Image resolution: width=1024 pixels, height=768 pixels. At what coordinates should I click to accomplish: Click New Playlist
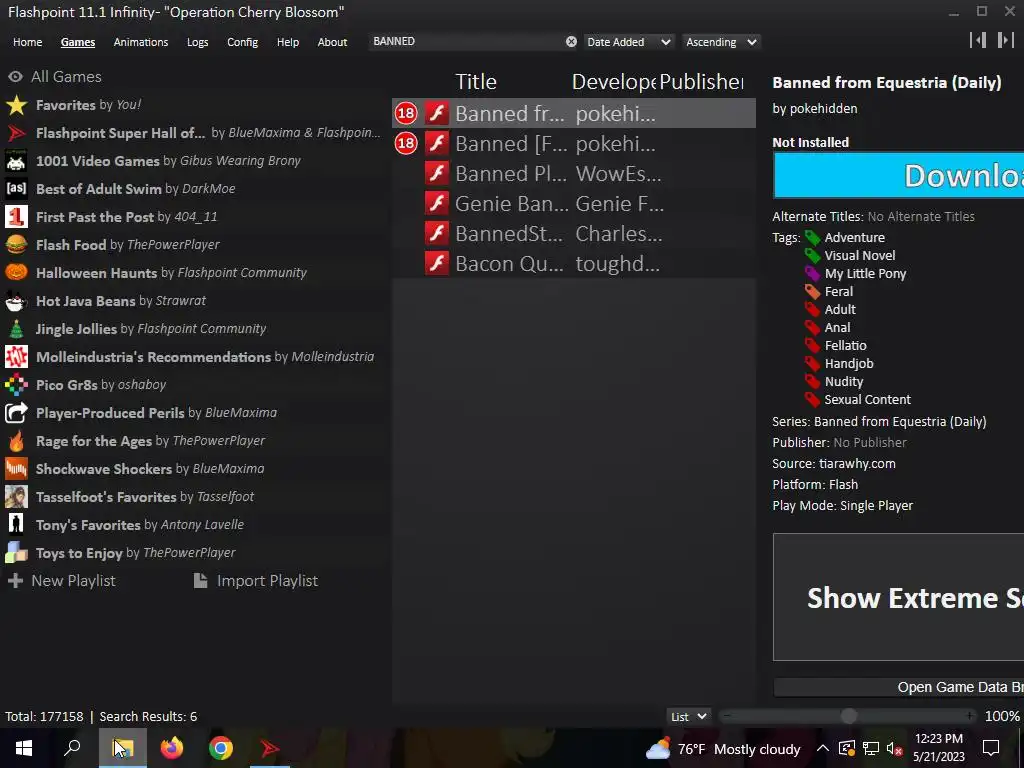point(61,581)
